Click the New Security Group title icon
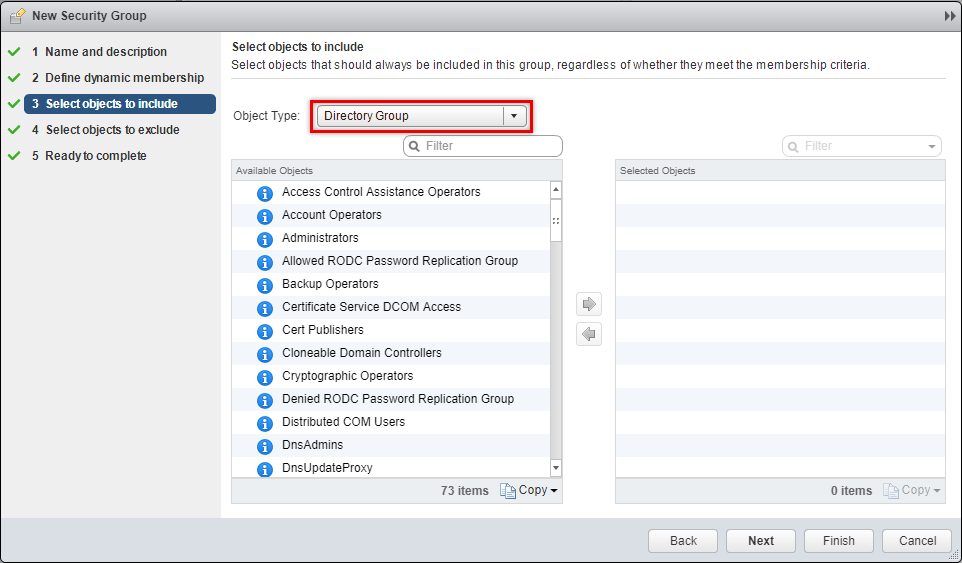Viewport: 962px width, 563px height. (x=17, y=16)
